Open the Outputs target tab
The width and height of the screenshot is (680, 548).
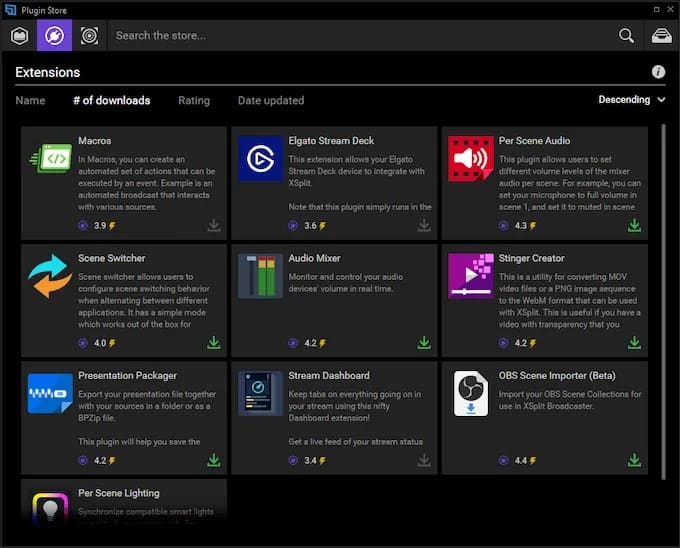pos(89,36)
